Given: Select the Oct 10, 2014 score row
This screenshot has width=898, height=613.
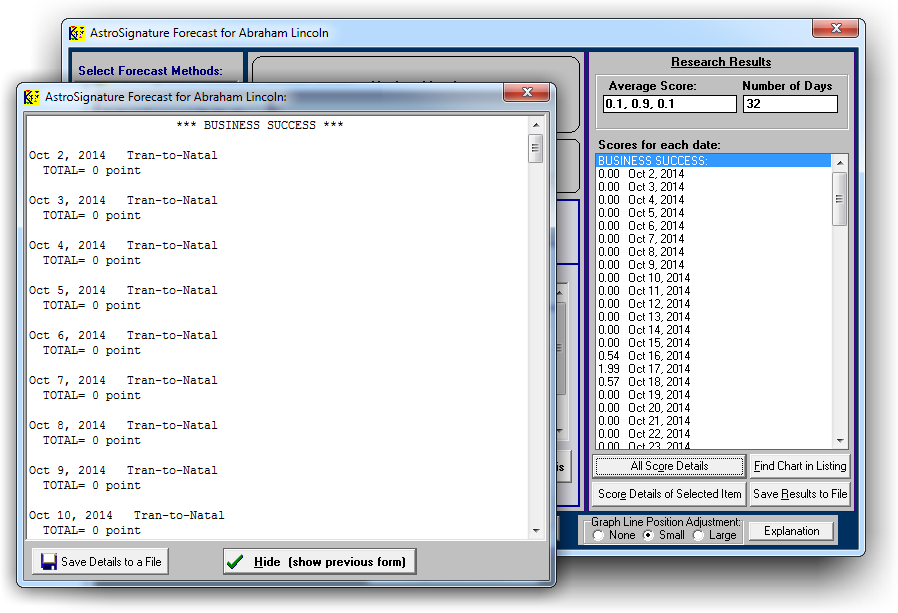Looking at the screenshot, I should click(714, 278).
